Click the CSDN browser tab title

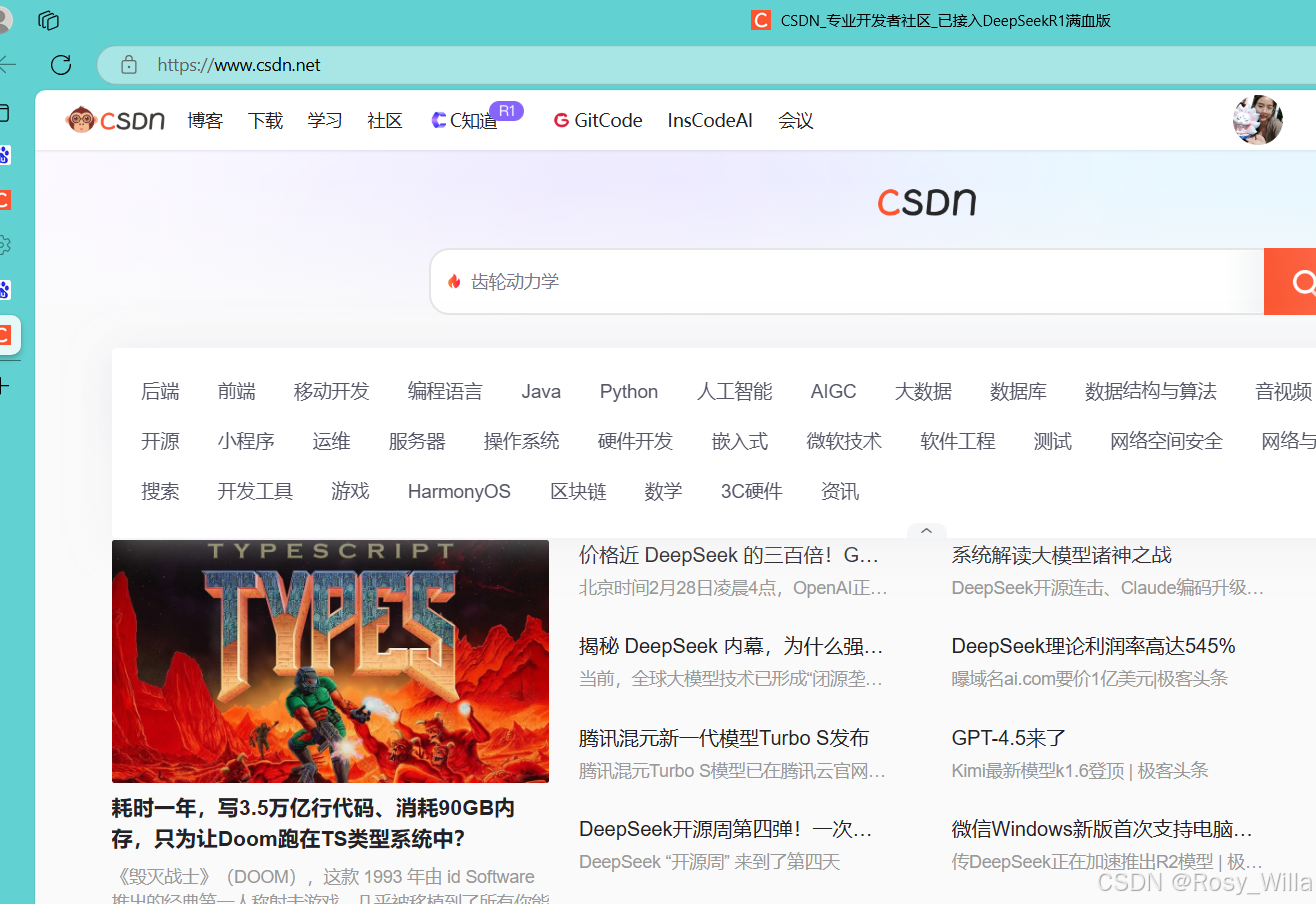click(945, 20)
